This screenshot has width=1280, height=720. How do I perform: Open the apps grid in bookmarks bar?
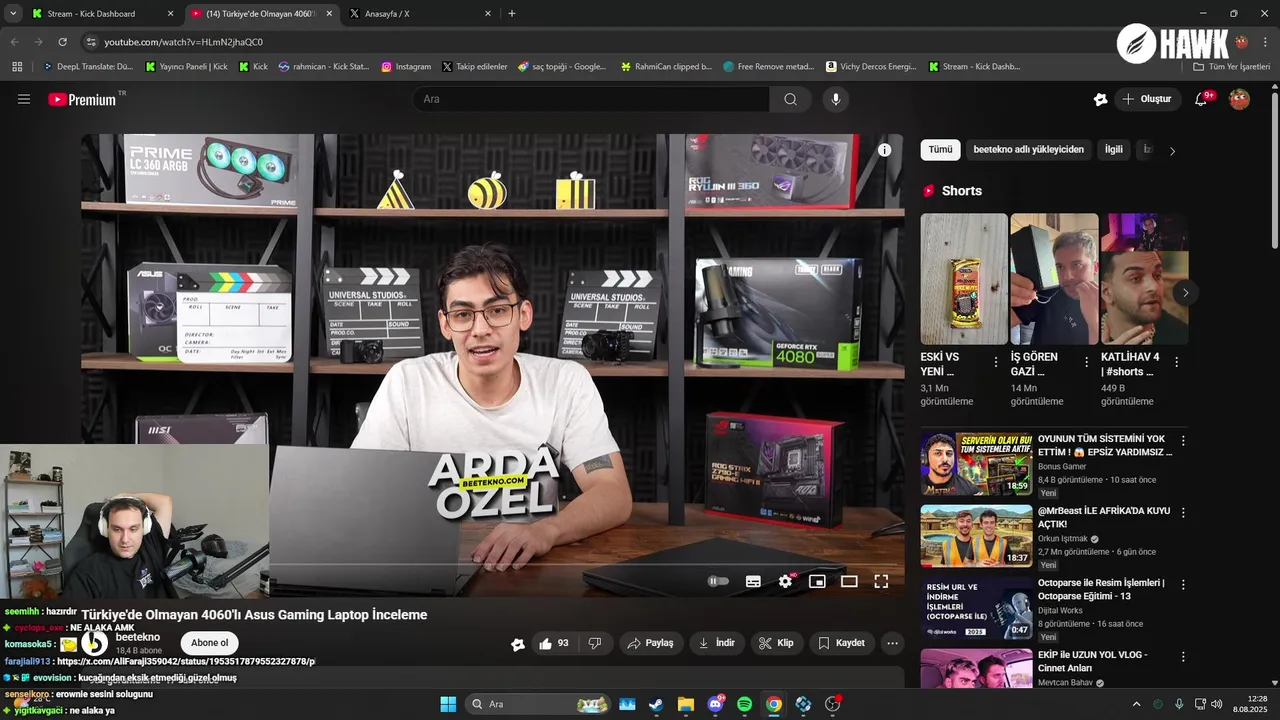[x=17, y=67]
